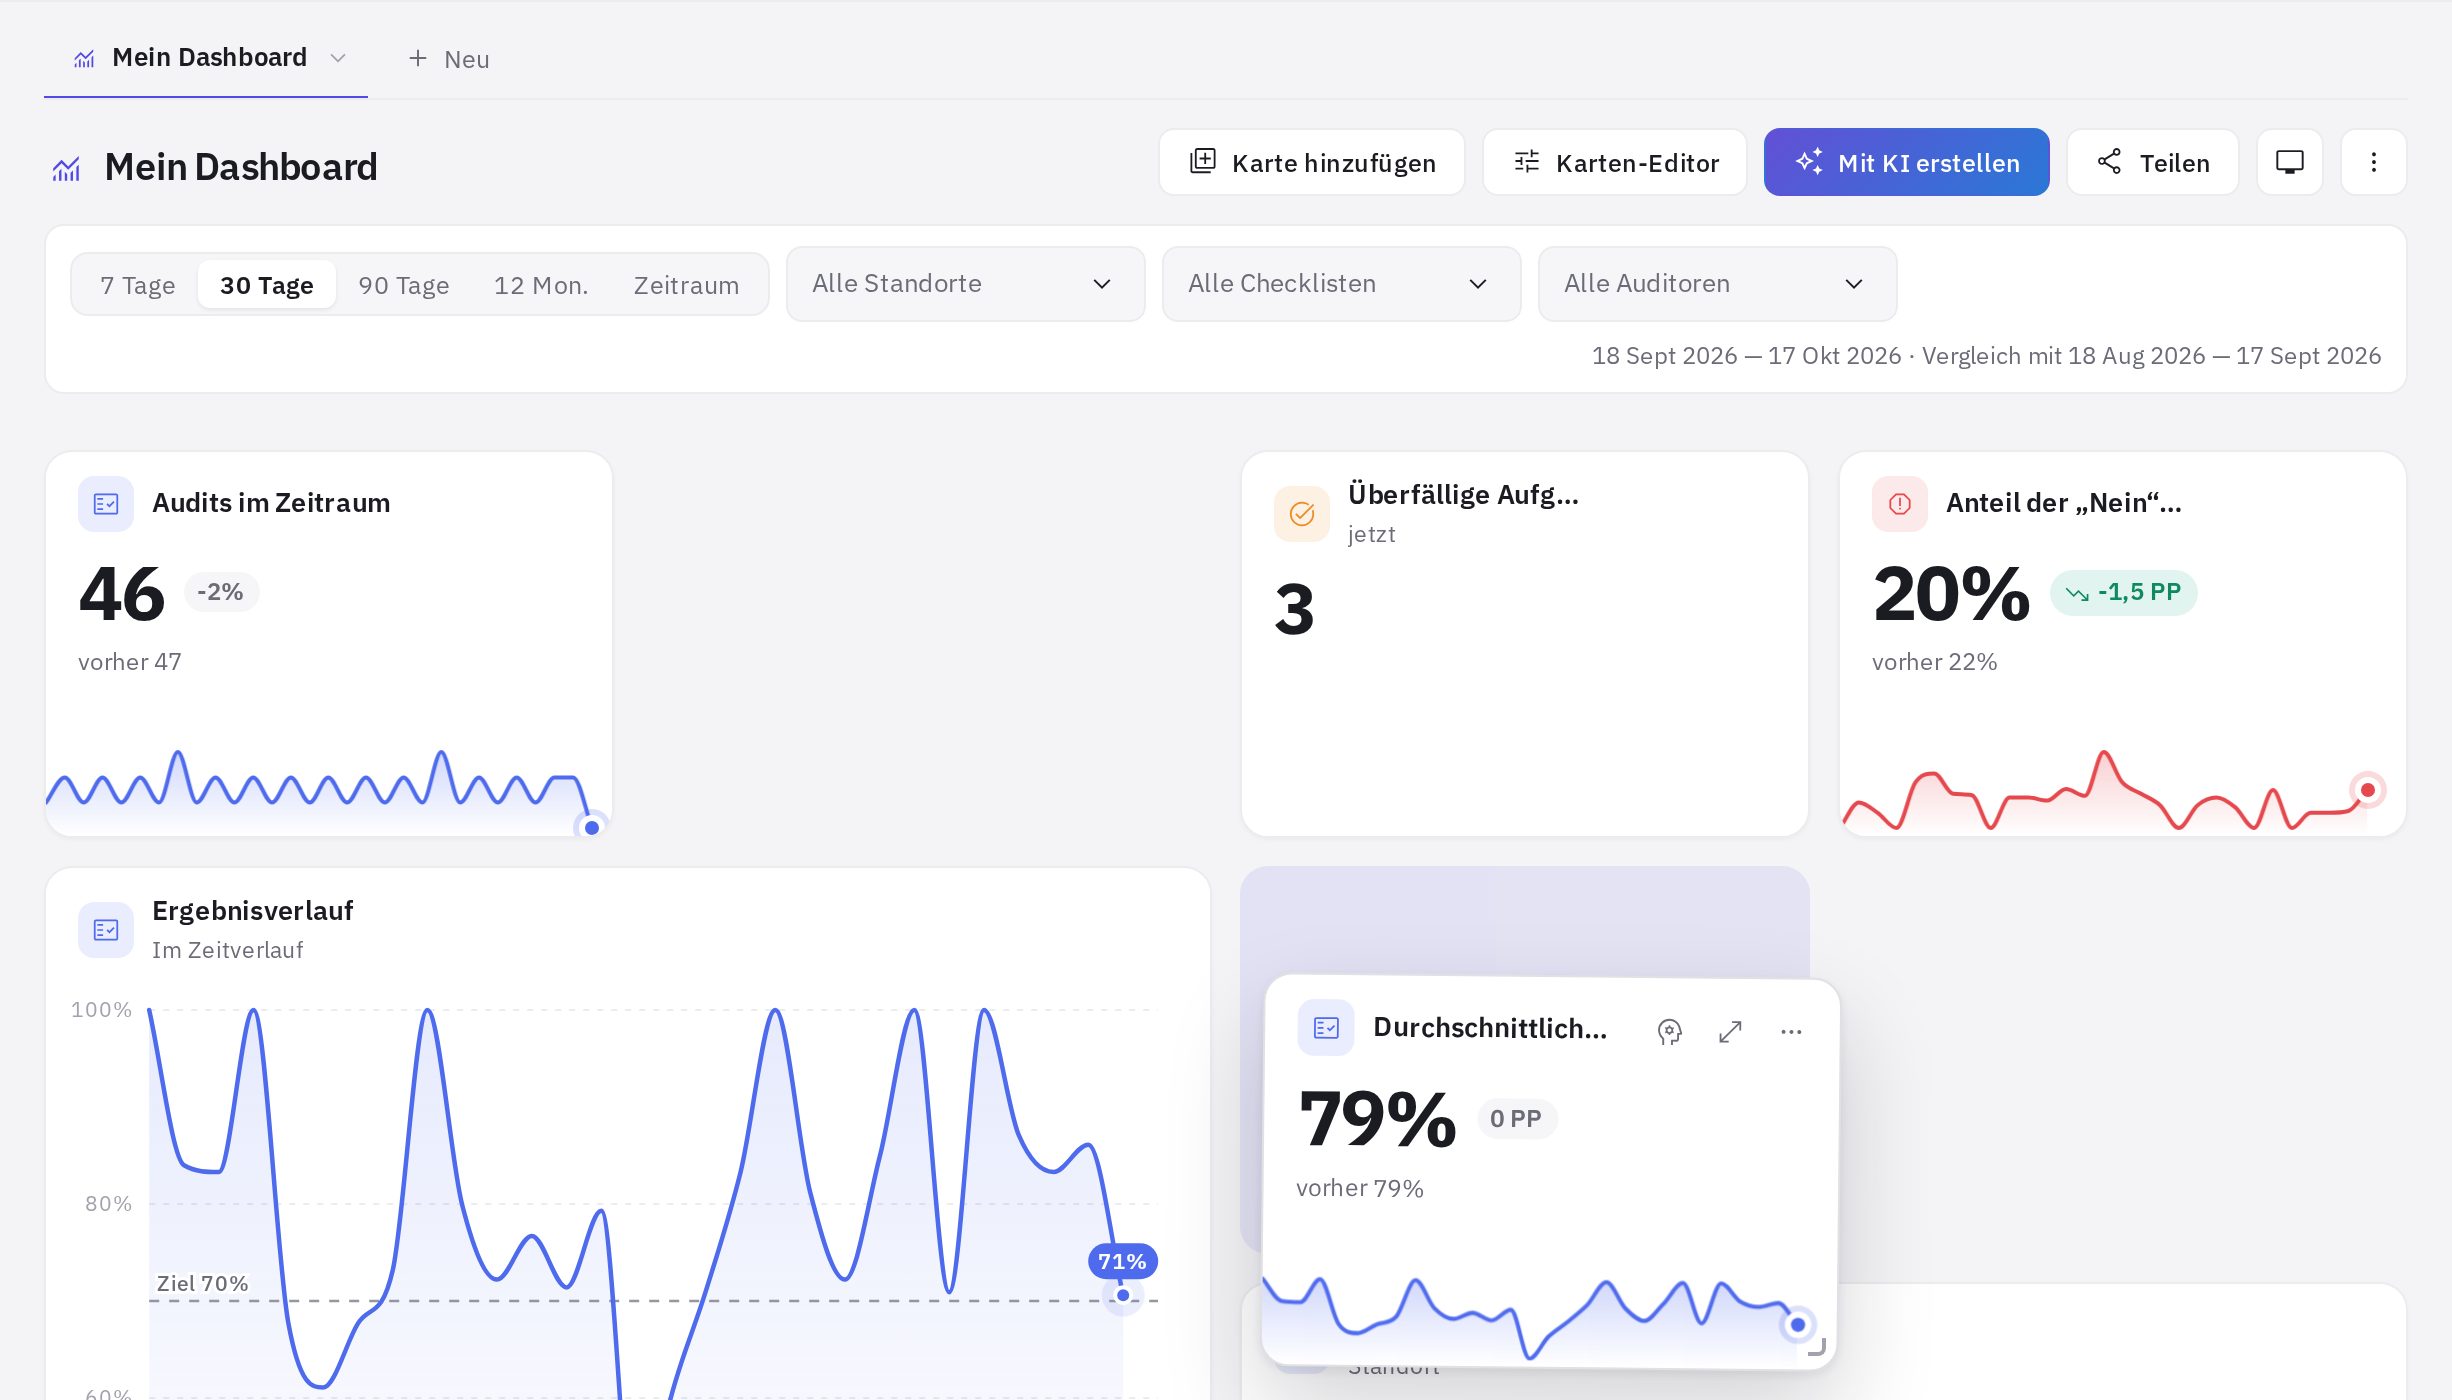2452x1400 pixels.
Task: Click the red endpoint on Nein sparkline
Action: click(2367, 790)
